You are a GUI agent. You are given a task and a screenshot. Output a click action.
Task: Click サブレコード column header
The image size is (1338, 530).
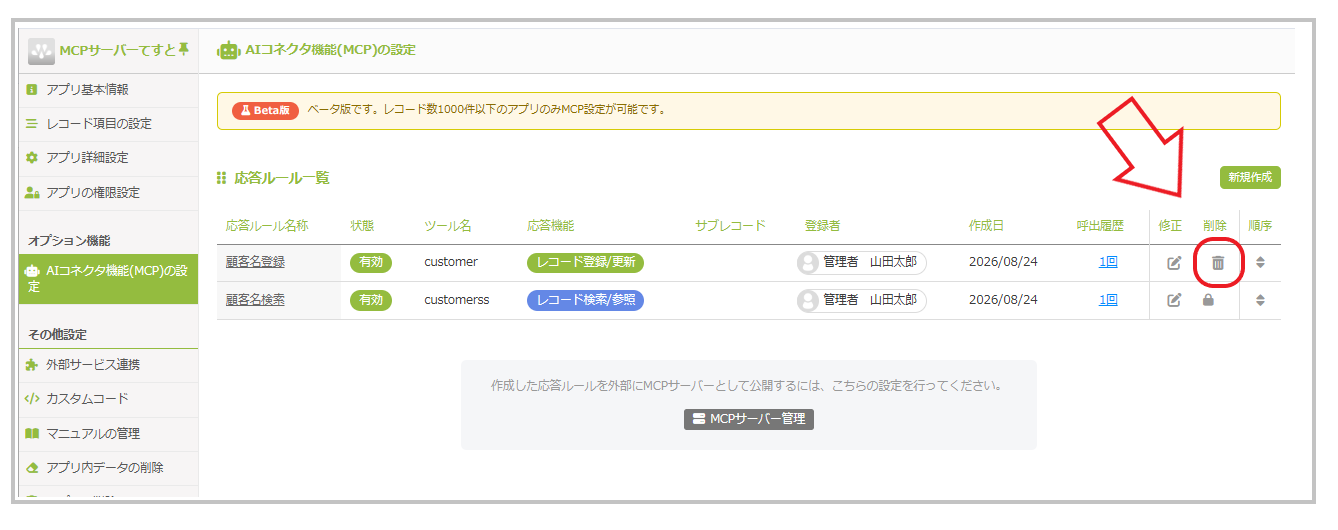click(x=730, y=226)
